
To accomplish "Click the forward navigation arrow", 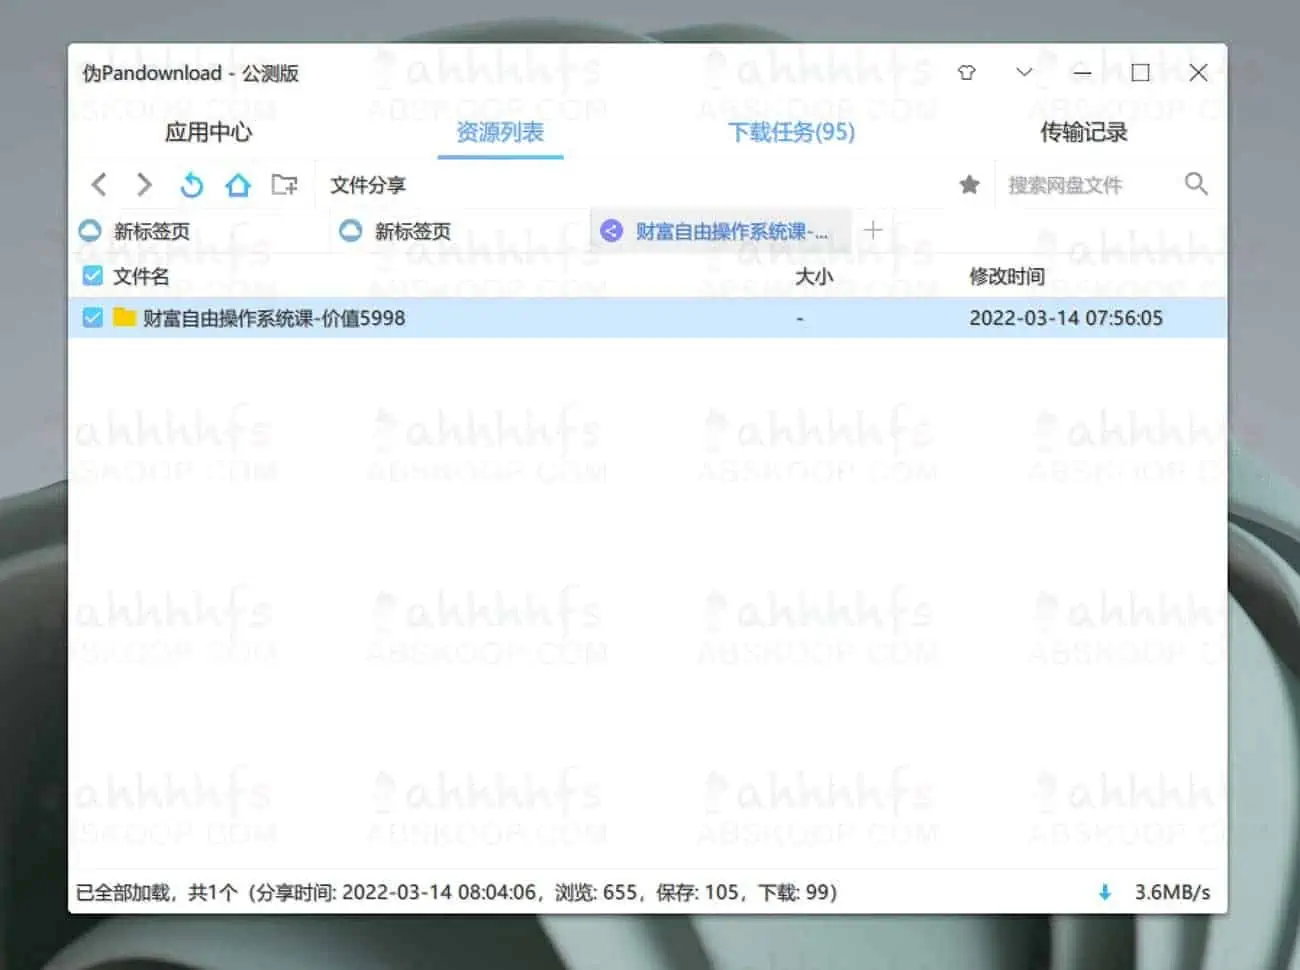I will 143,184.
